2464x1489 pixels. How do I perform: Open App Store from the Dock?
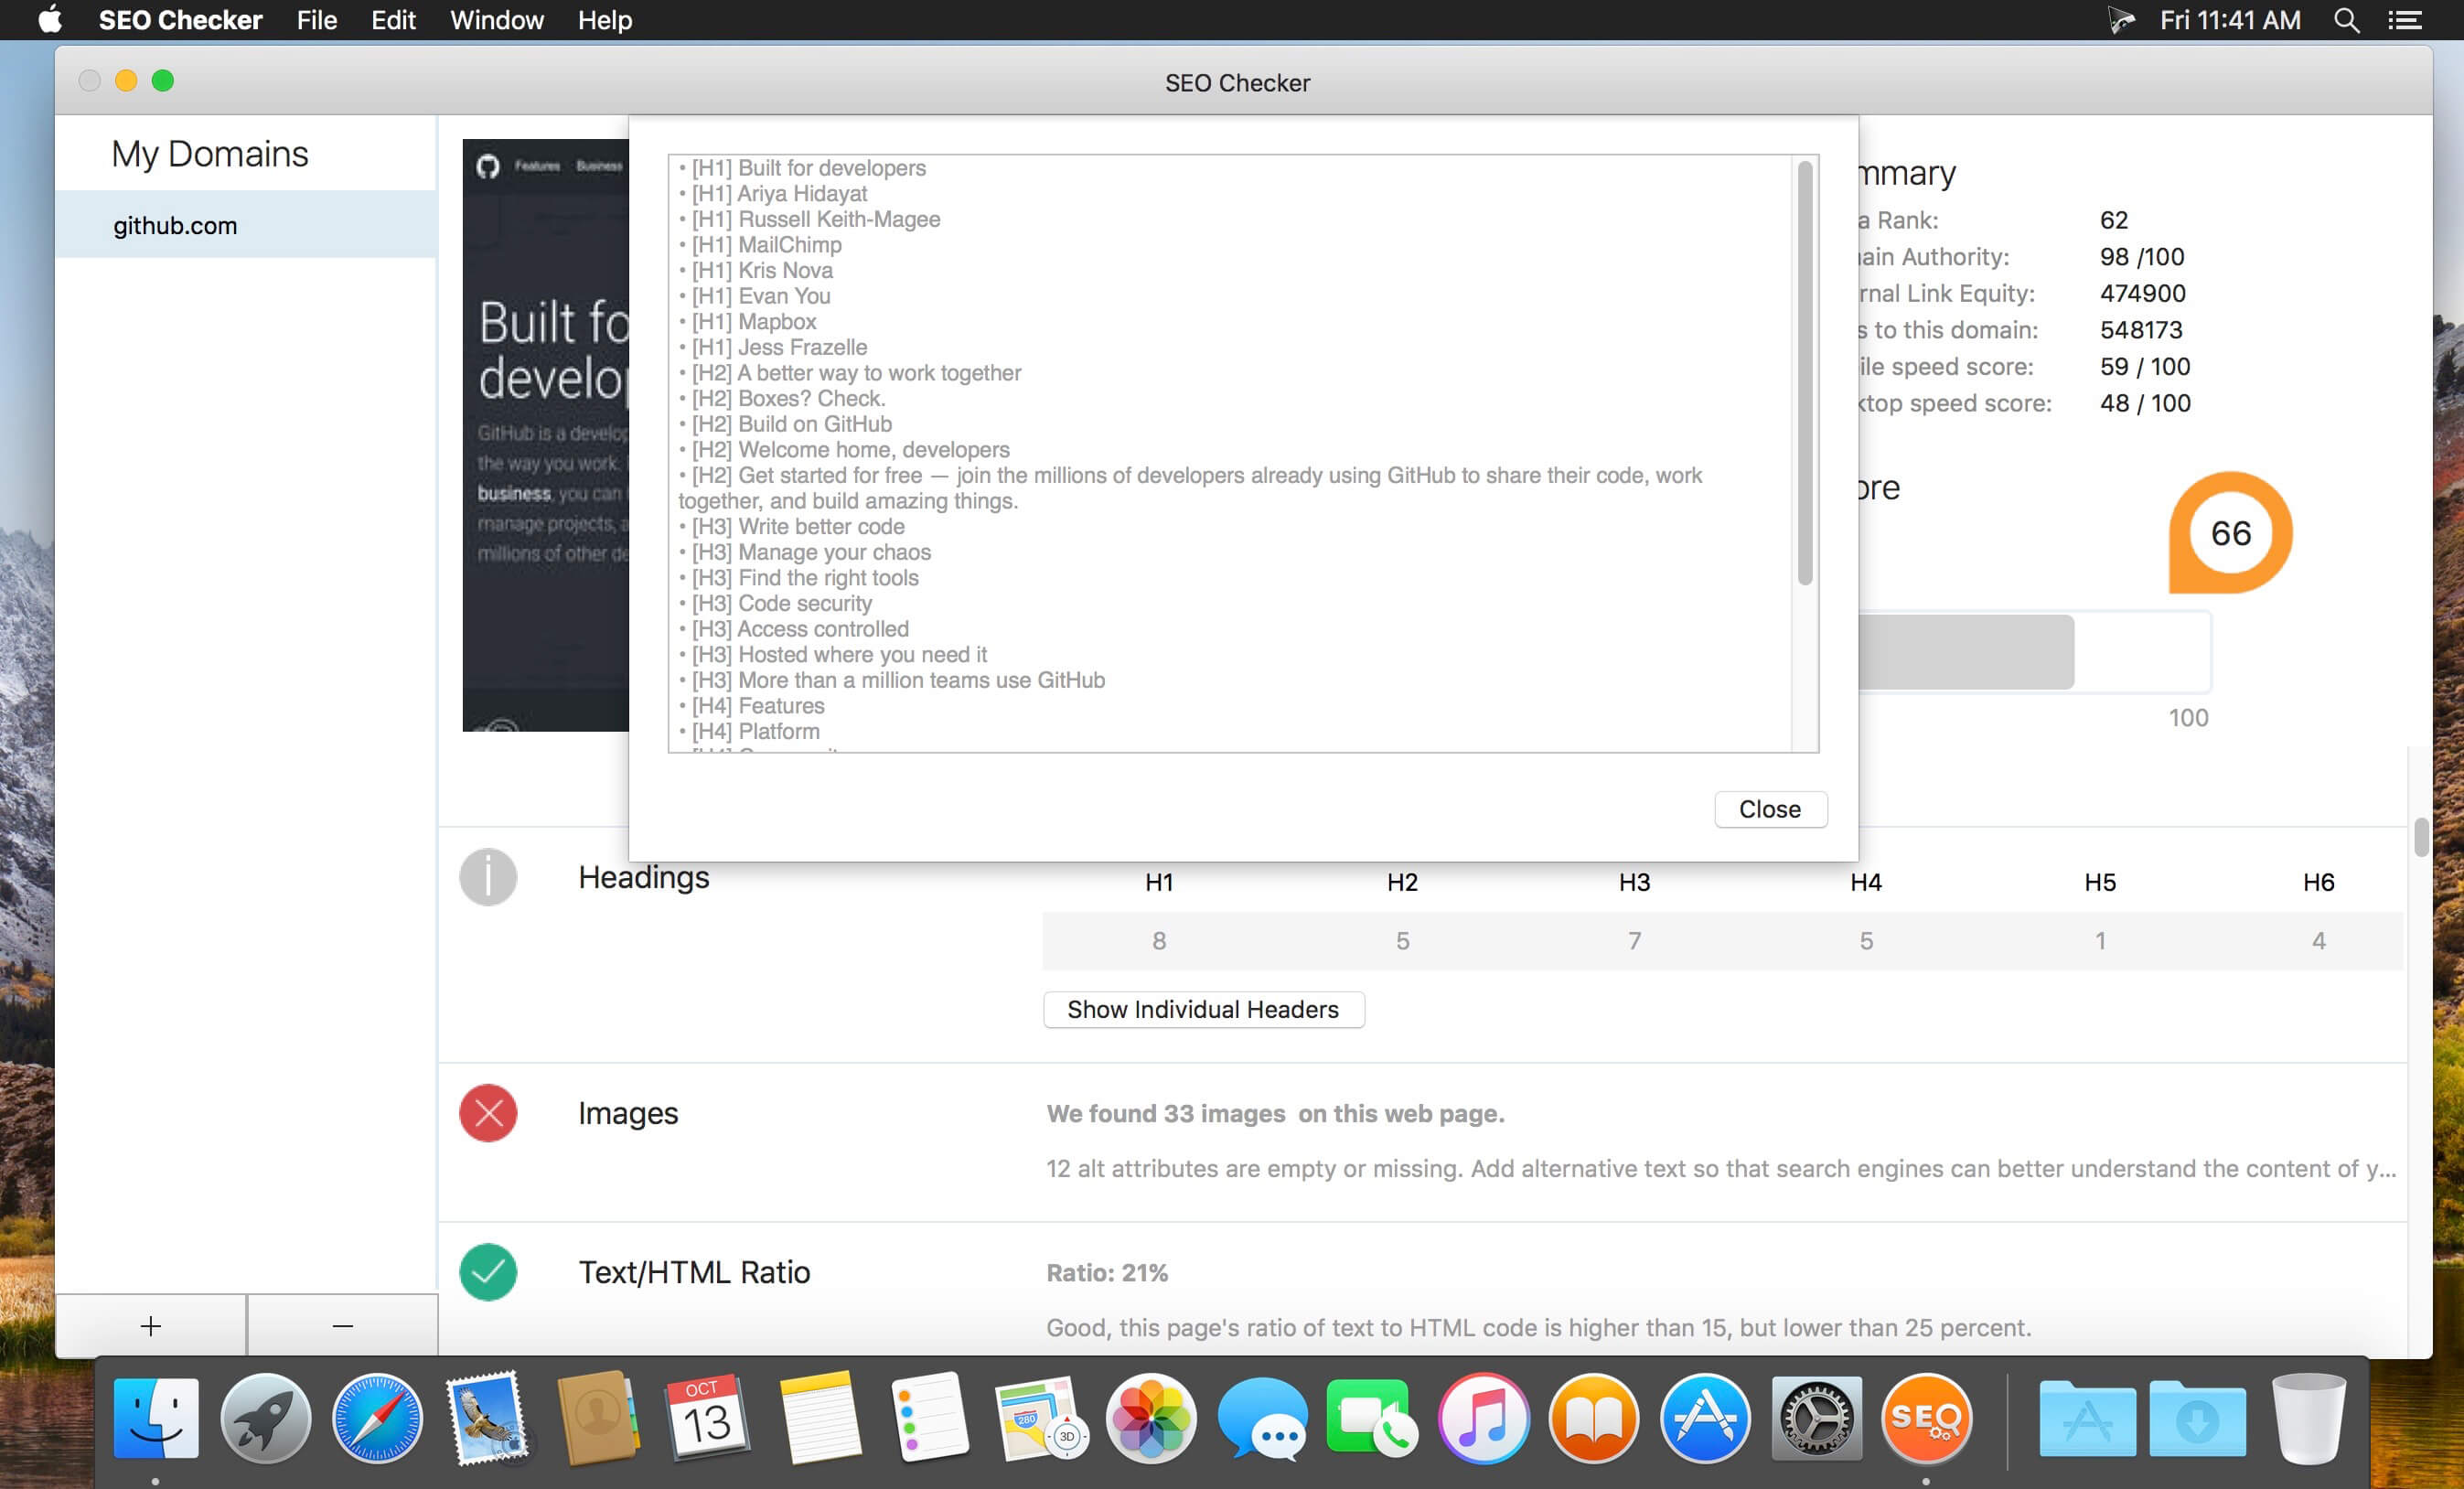point(1705,1418)
